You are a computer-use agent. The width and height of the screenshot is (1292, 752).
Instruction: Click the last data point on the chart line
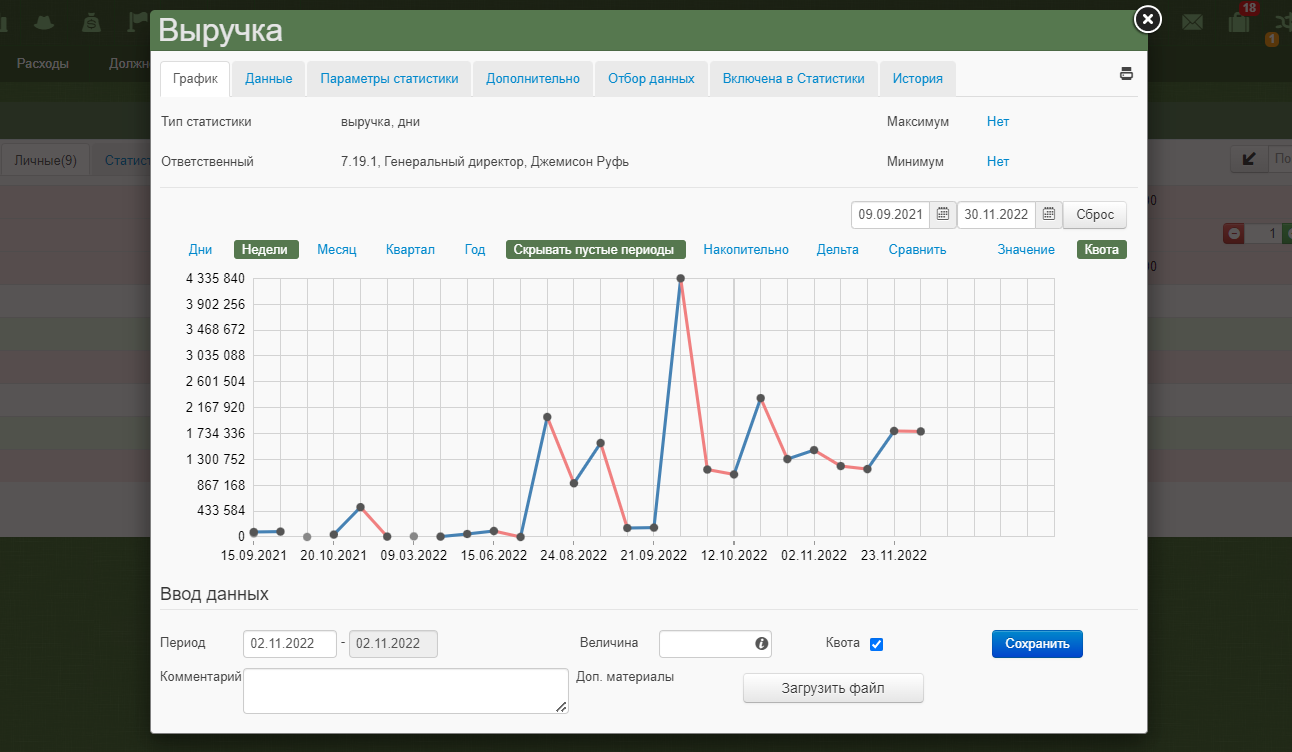[920, 431]
